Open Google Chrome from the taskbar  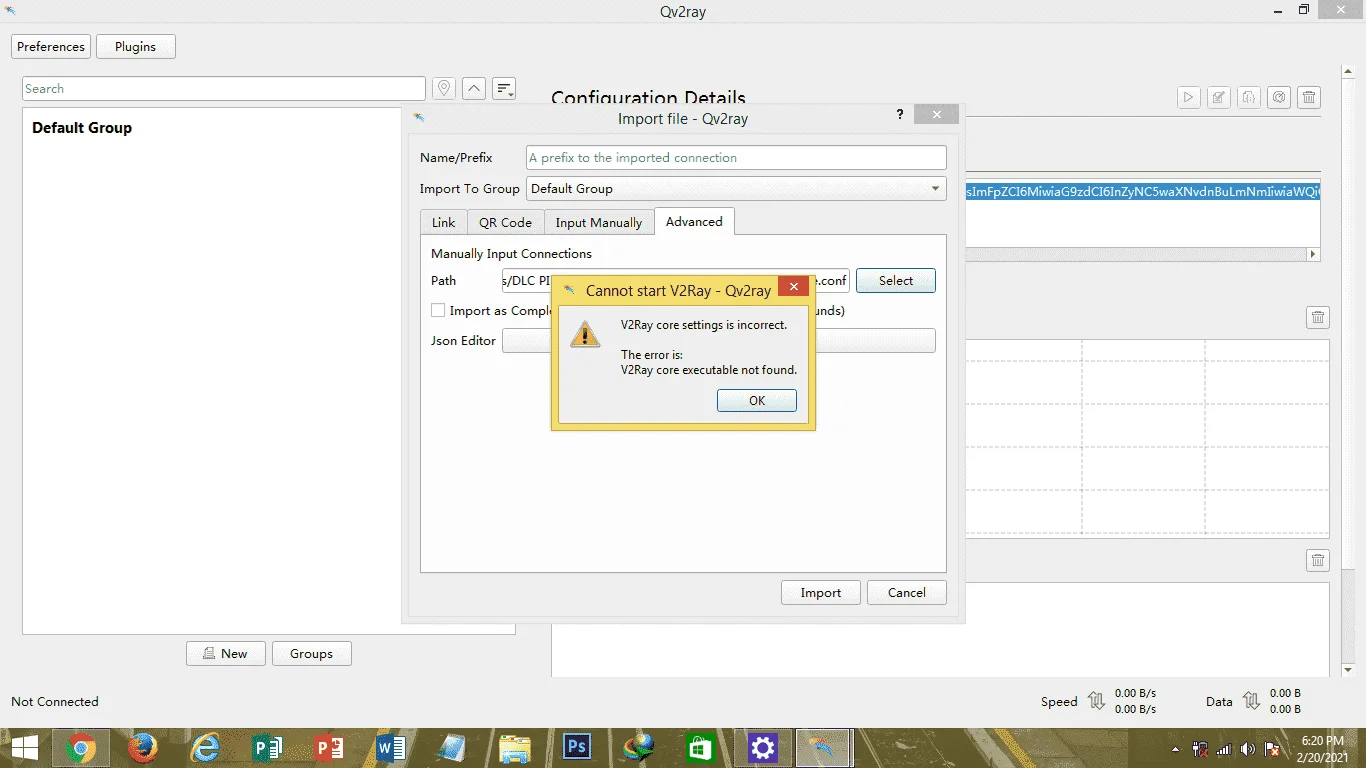click(81, 748)
